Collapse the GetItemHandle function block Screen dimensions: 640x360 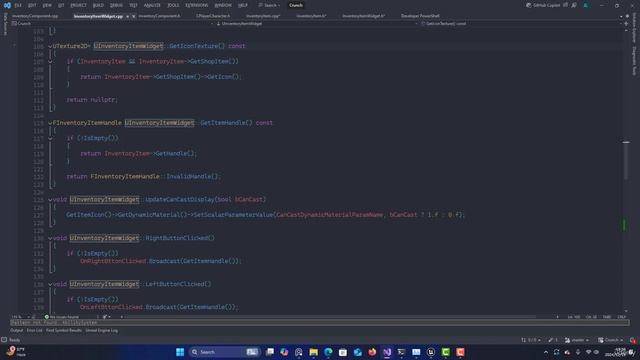pyautogui.click(x=50, y=123)
